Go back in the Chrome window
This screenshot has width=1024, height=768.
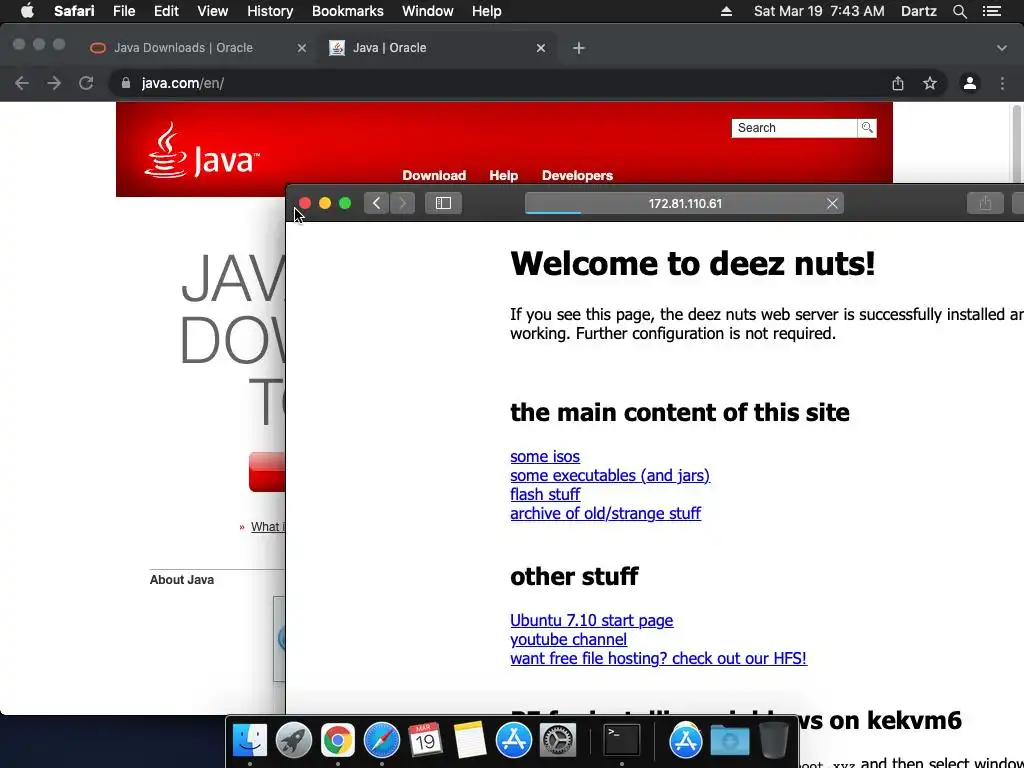(x=22, y=83)
